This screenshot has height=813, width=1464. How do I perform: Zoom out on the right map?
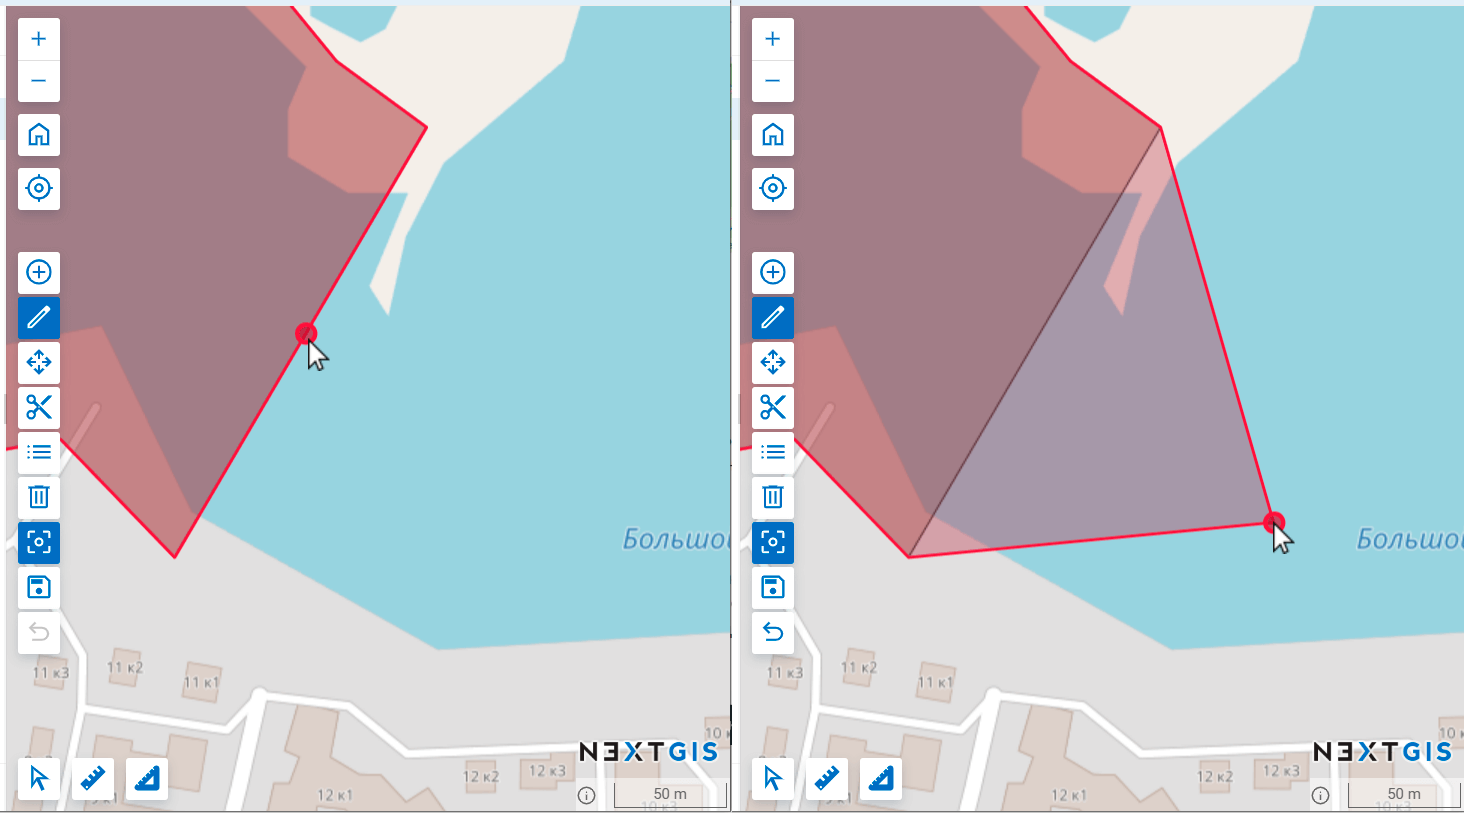click(x=772, y=81)
